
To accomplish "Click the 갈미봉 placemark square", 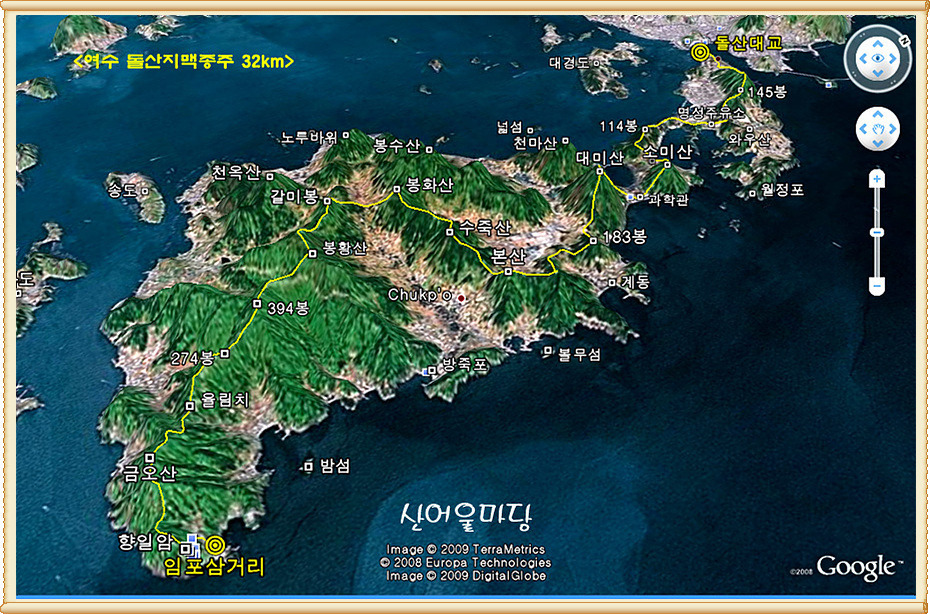I will [x=327, y=201].
